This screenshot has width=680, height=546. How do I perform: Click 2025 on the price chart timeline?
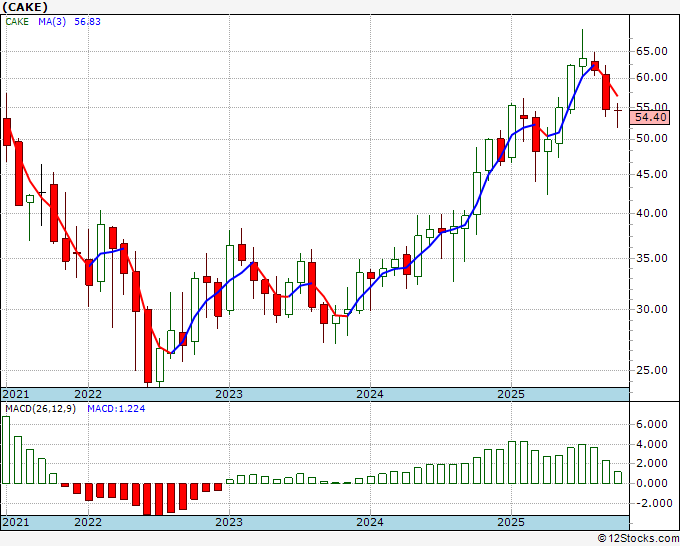click(x=511, y=394)
